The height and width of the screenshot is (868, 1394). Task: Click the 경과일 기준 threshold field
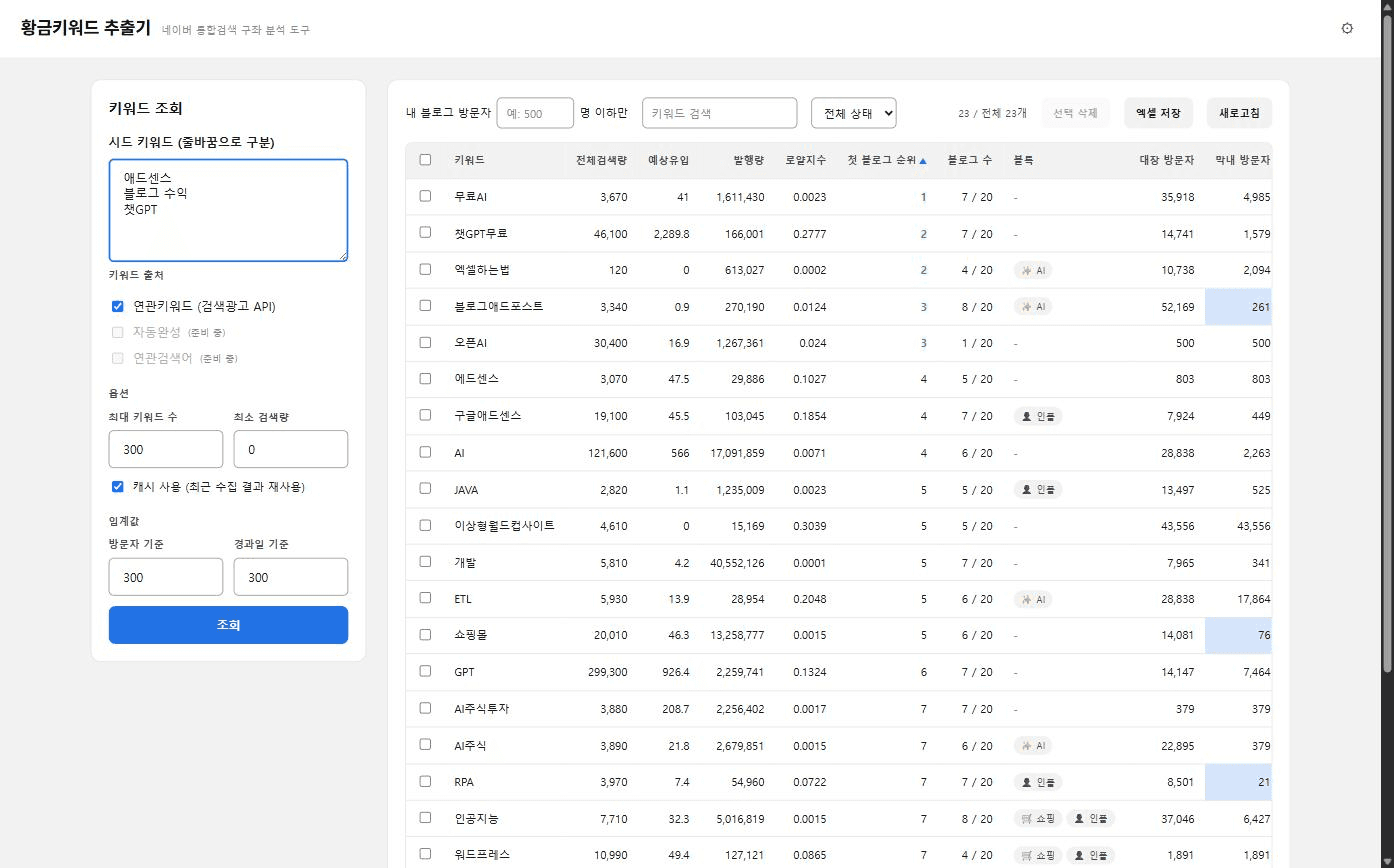coord(291,577)
